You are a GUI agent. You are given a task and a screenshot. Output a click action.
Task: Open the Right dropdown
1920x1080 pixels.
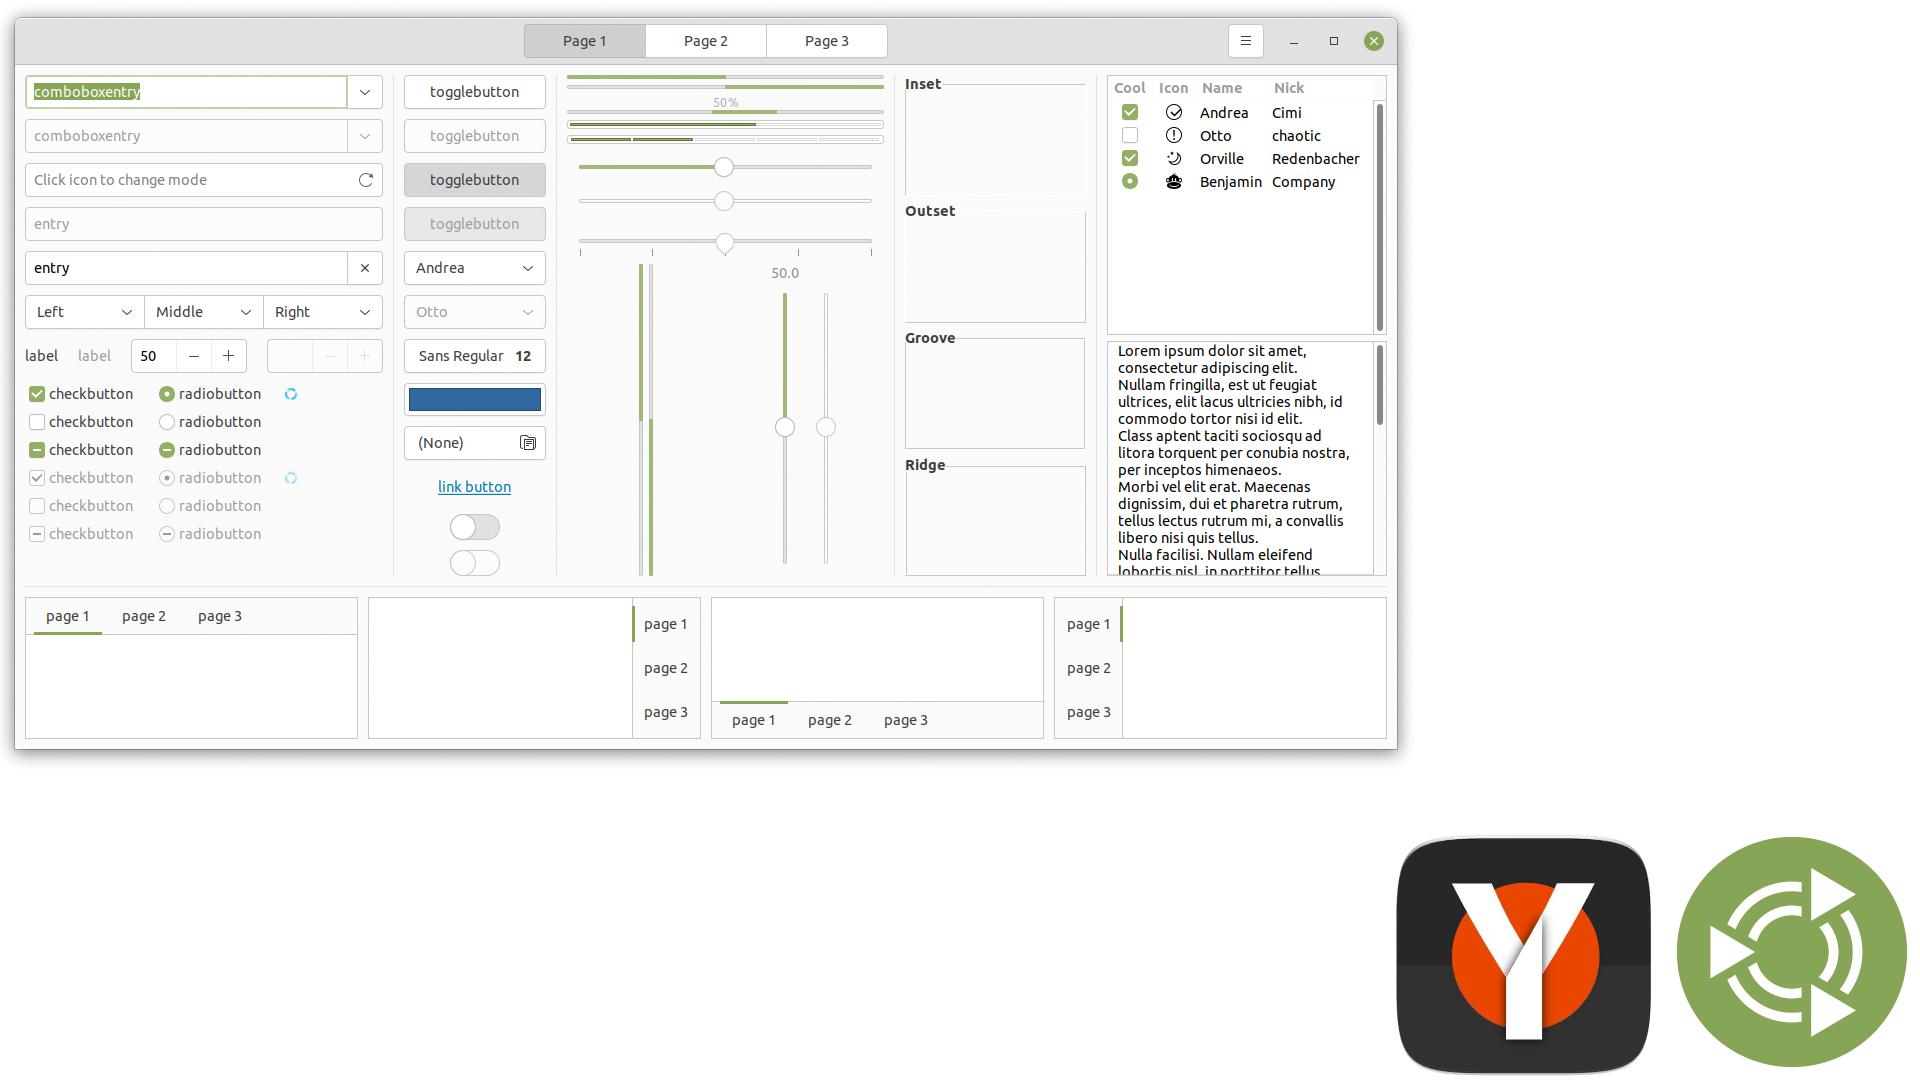pyautogui.click(x=323, y=312)
